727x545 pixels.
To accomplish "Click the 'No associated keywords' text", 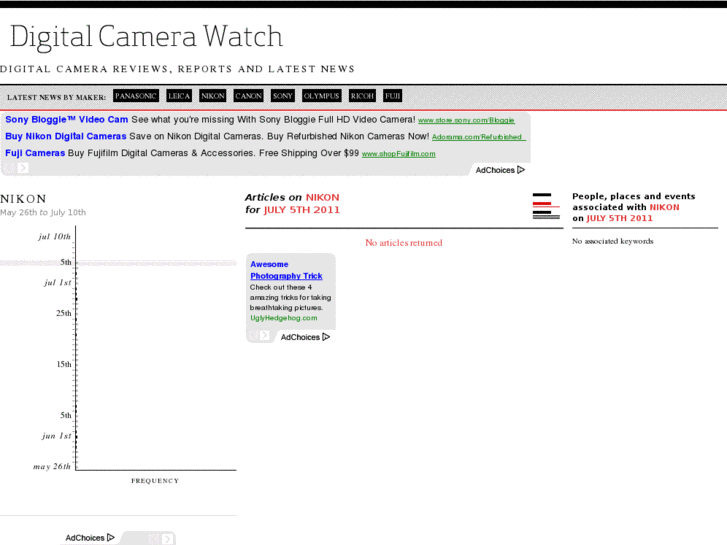I will pos(612,241).
